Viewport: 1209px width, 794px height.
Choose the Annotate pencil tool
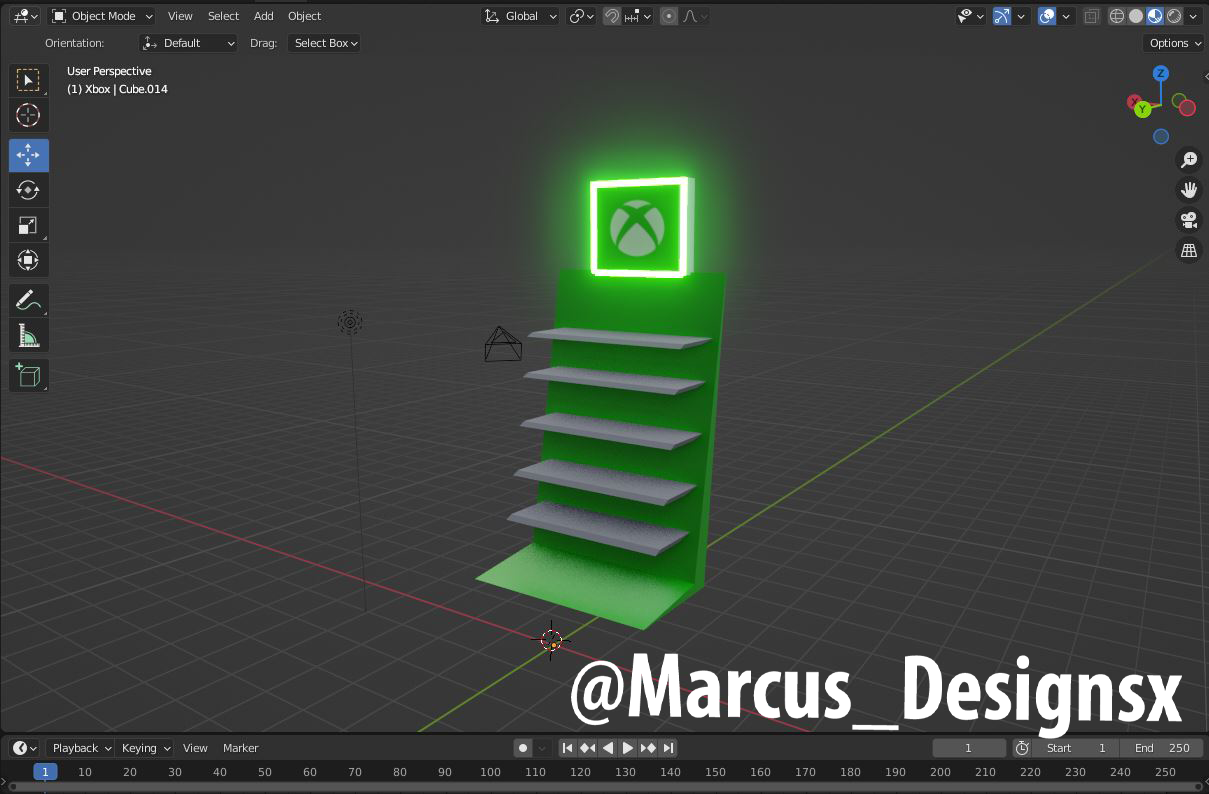coord(28,300)
